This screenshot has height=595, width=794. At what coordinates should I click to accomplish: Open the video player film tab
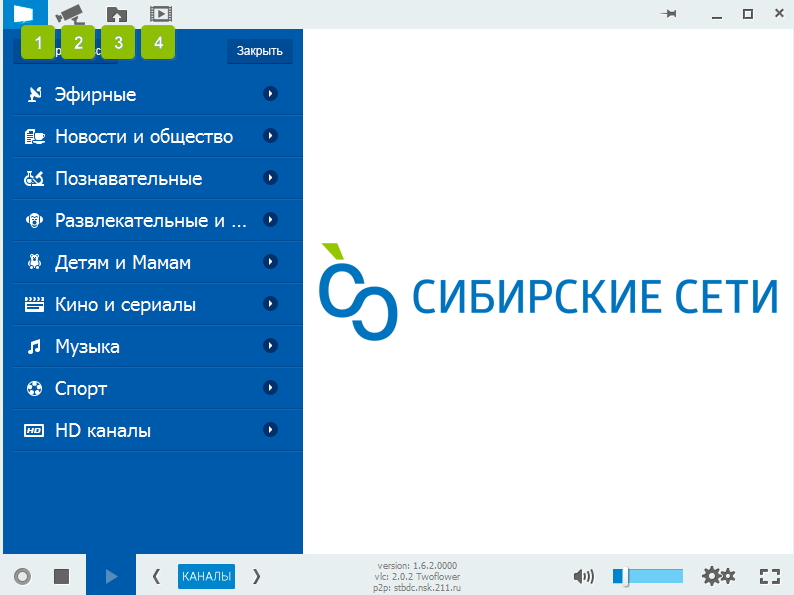(161, 14)
